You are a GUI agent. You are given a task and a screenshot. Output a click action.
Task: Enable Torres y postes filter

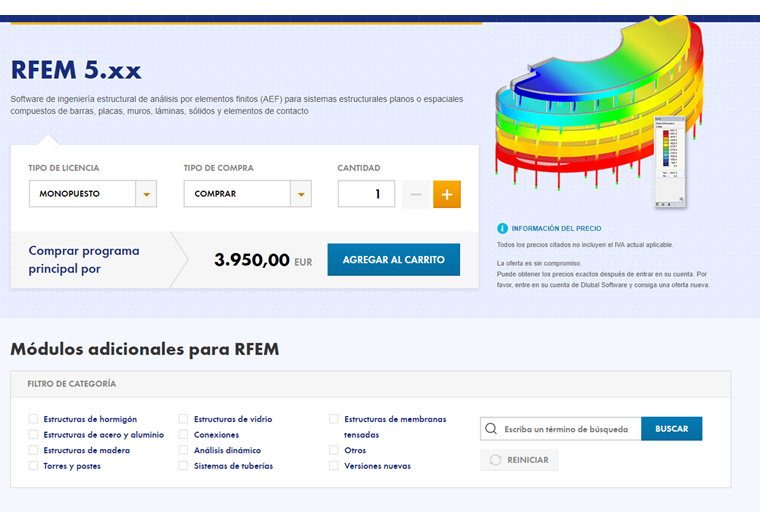[33, 465]
